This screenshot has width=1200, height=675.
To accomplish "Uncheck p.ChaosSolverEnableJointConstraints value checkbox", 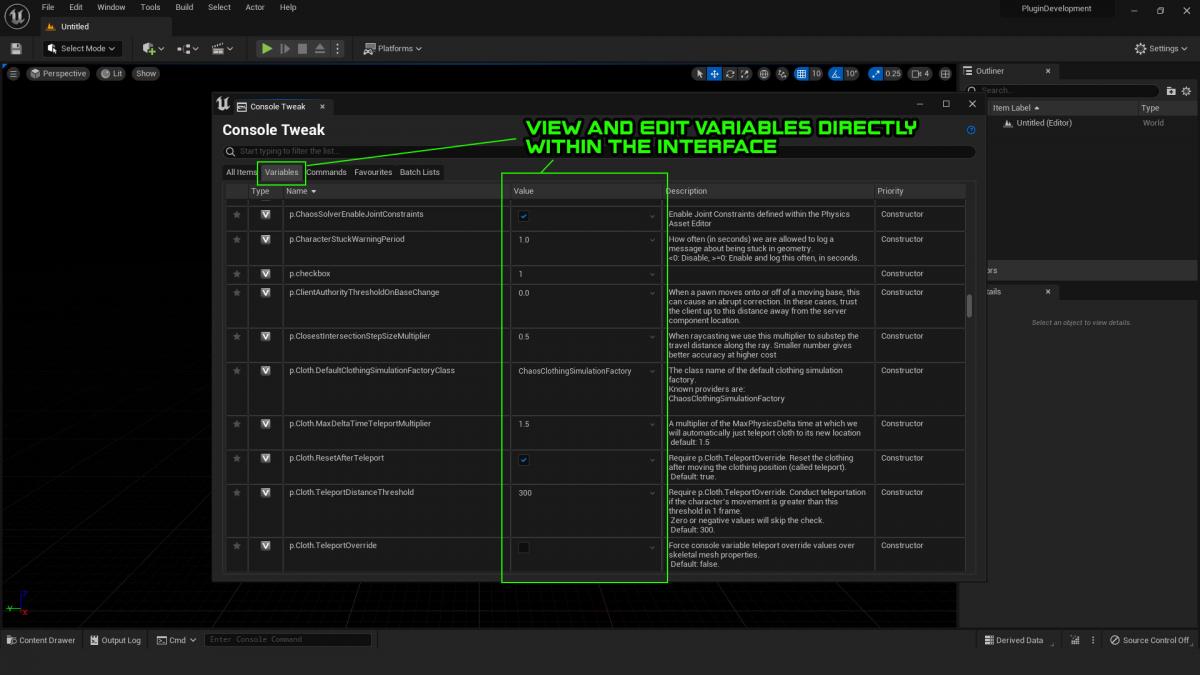I will pos(524,216).
